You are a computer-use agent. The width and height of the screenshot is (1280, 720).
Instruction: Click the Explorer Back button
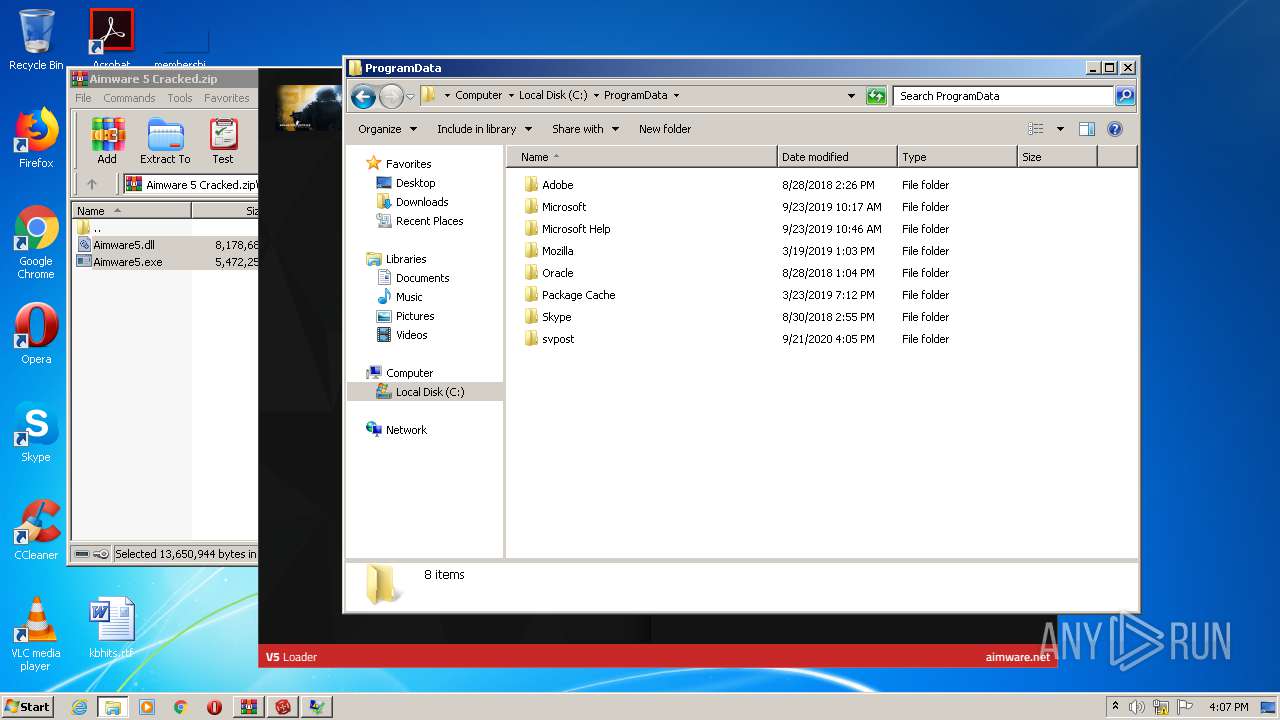tap(363, 96)
